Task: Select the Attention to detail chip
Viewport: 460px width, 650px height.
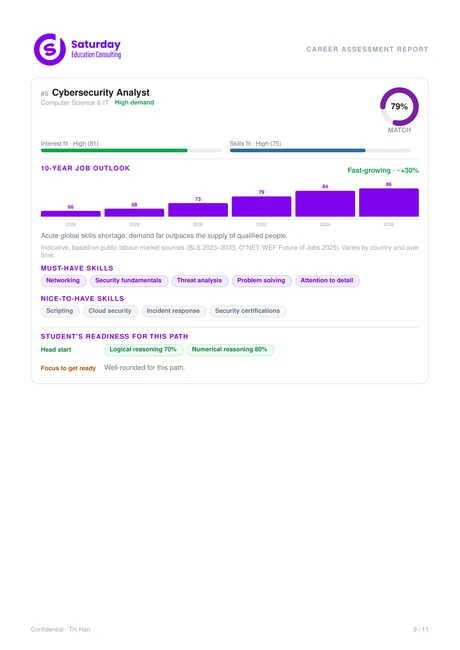Action: coord(327,281)
